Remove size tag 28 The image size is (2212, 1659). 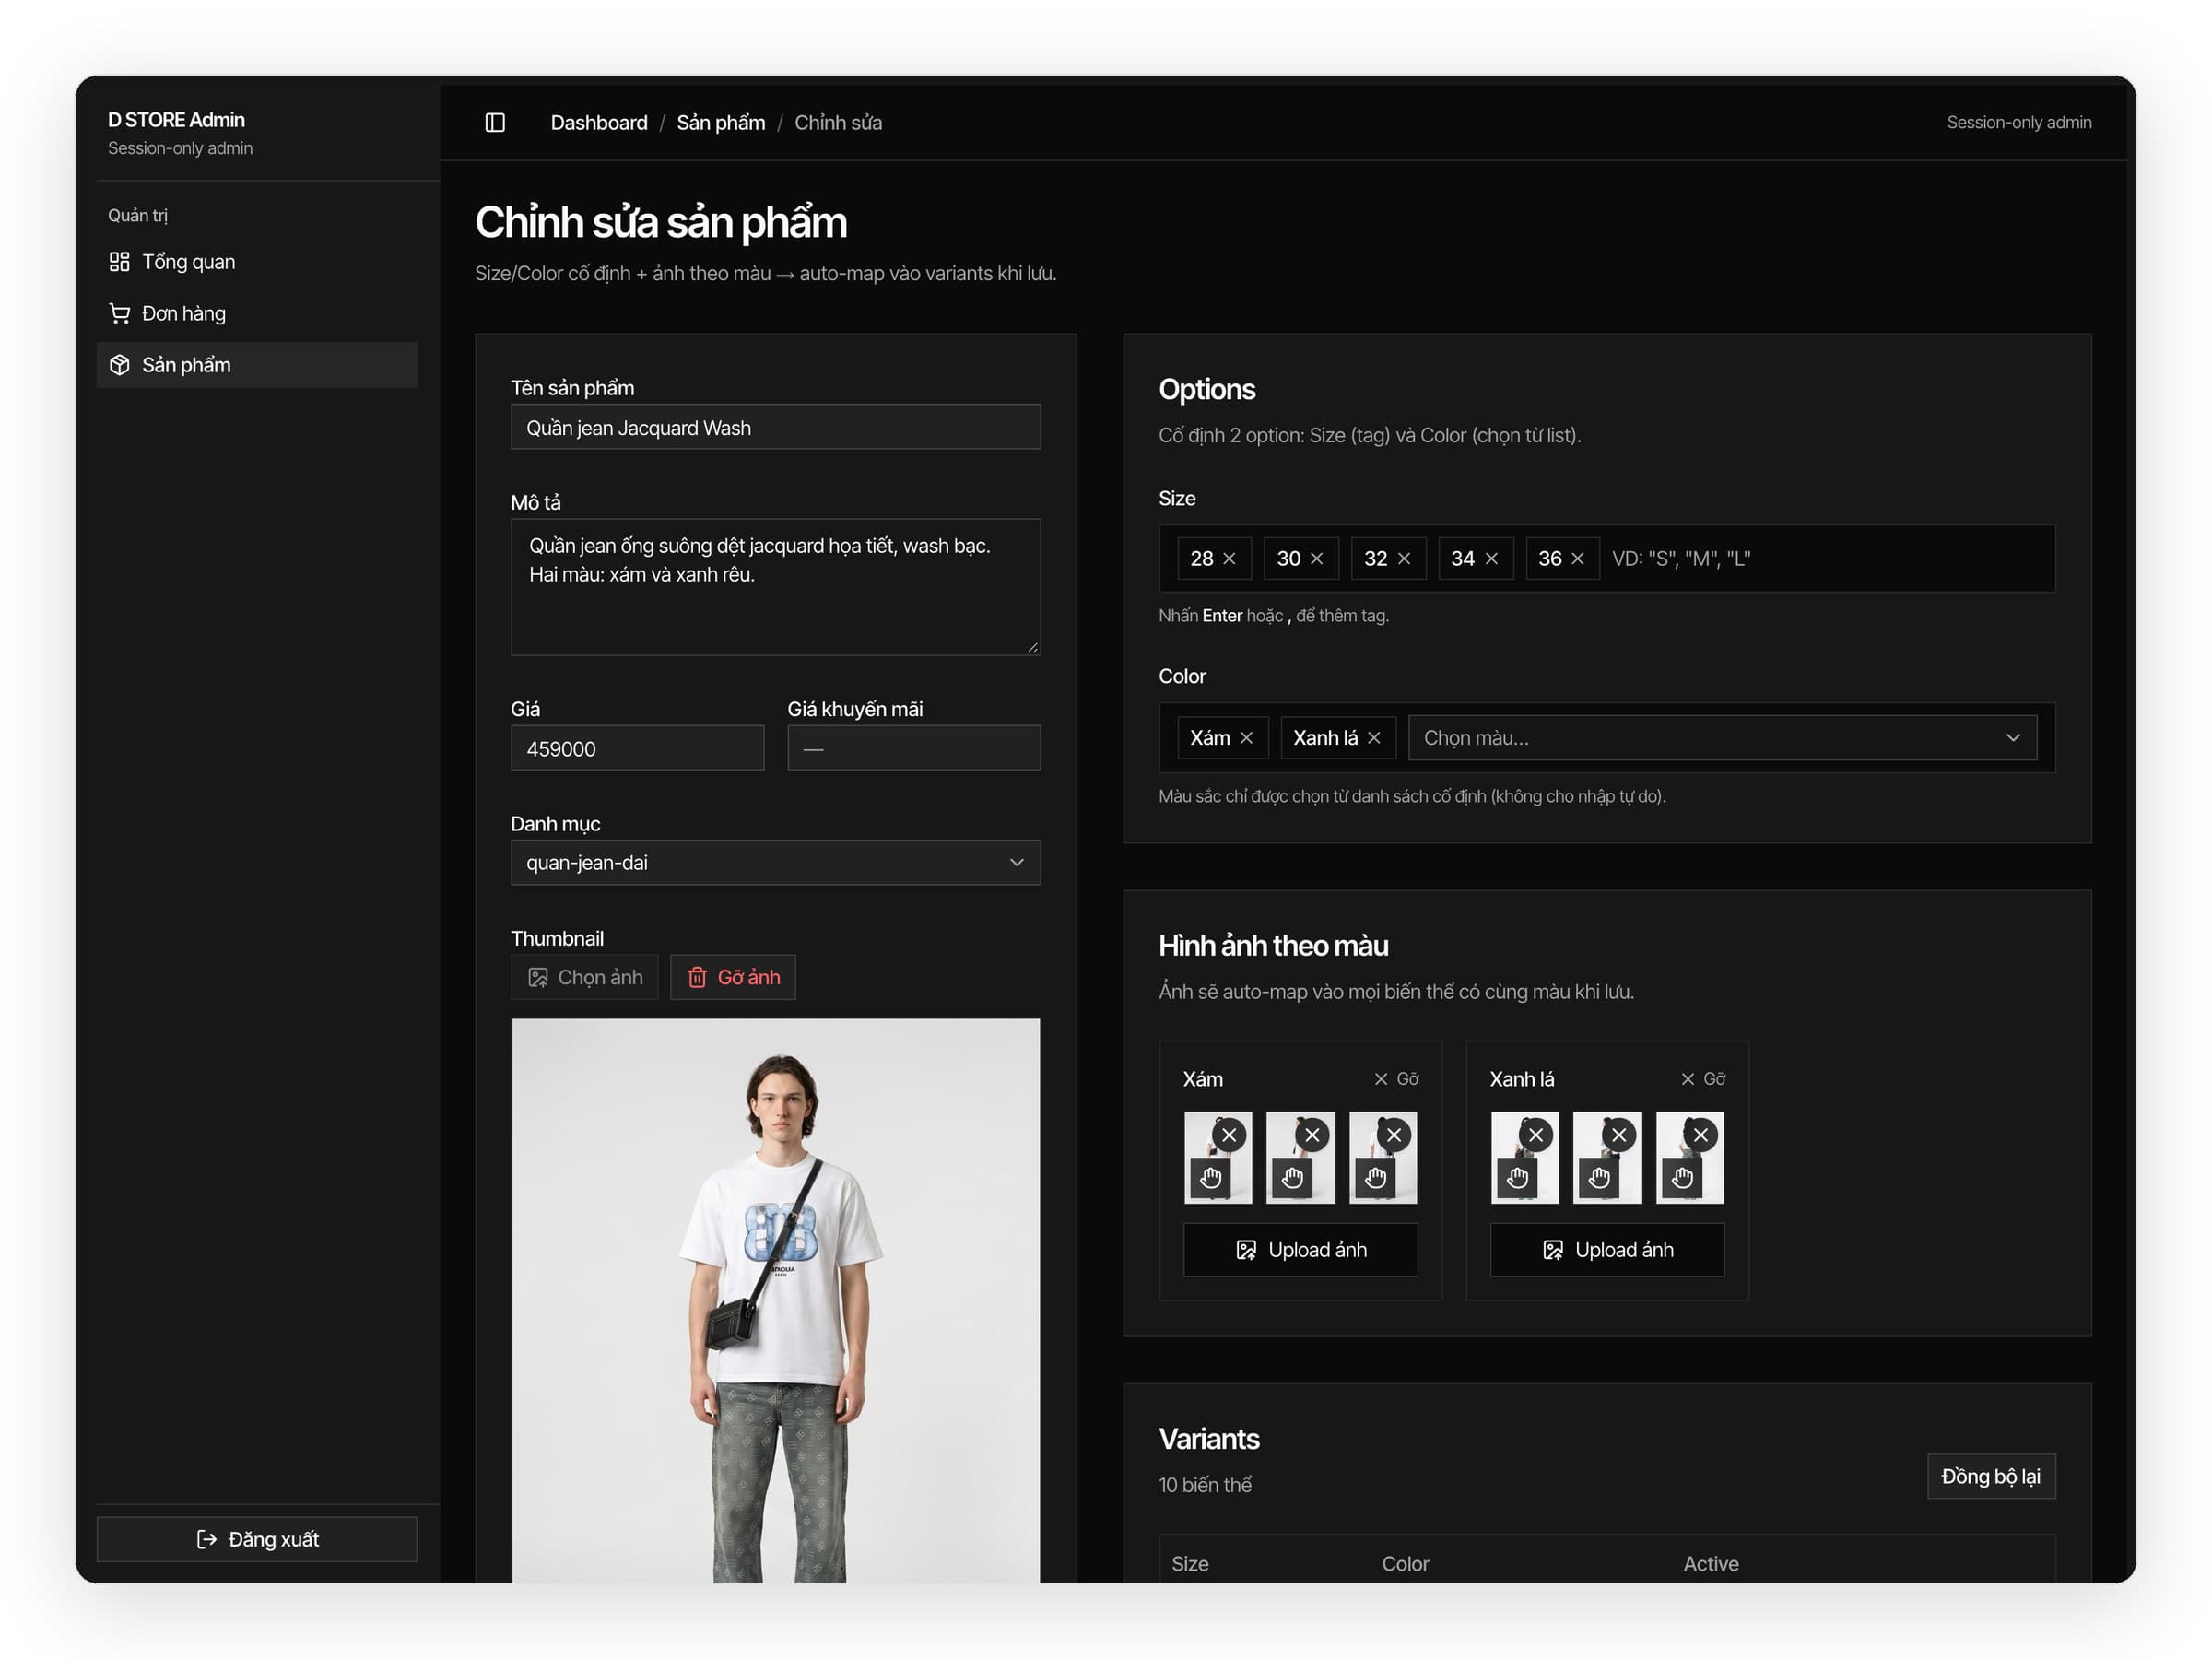coord(1229,558)
